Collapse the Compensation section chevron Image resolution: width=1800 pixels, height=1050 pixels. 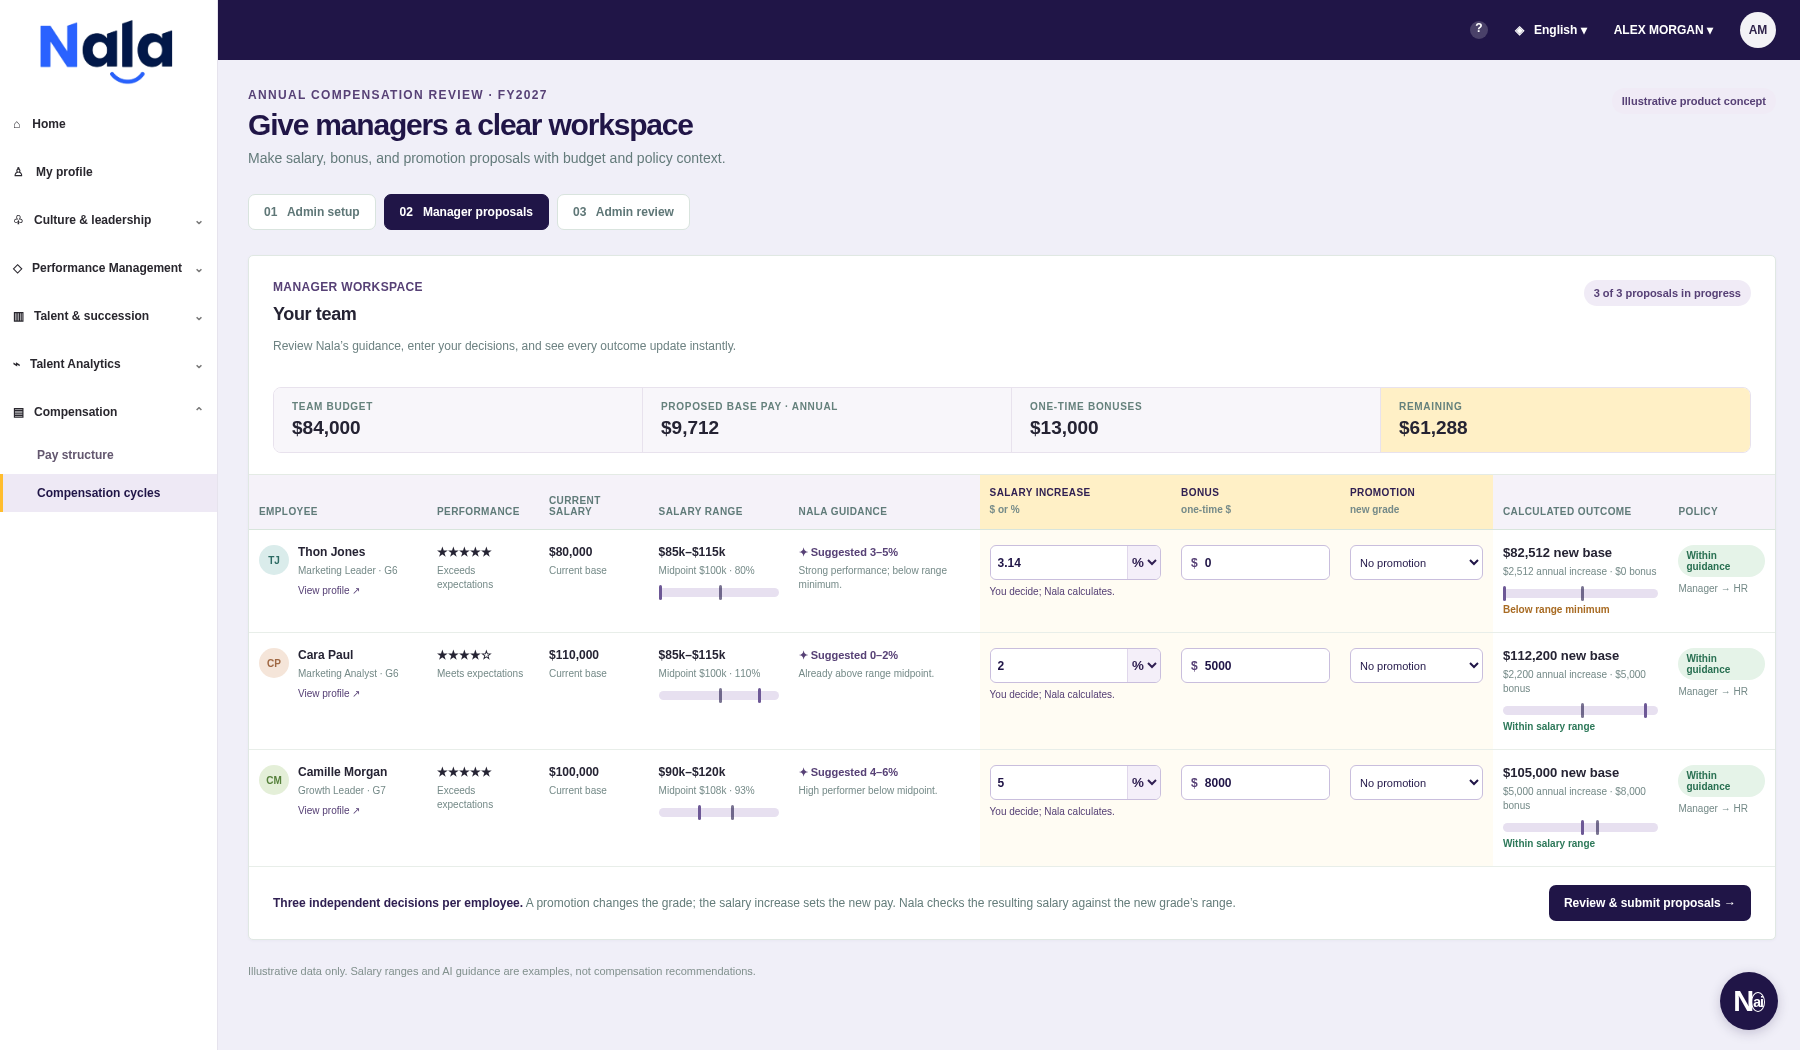pyautogui.click(x=199, y=411)
